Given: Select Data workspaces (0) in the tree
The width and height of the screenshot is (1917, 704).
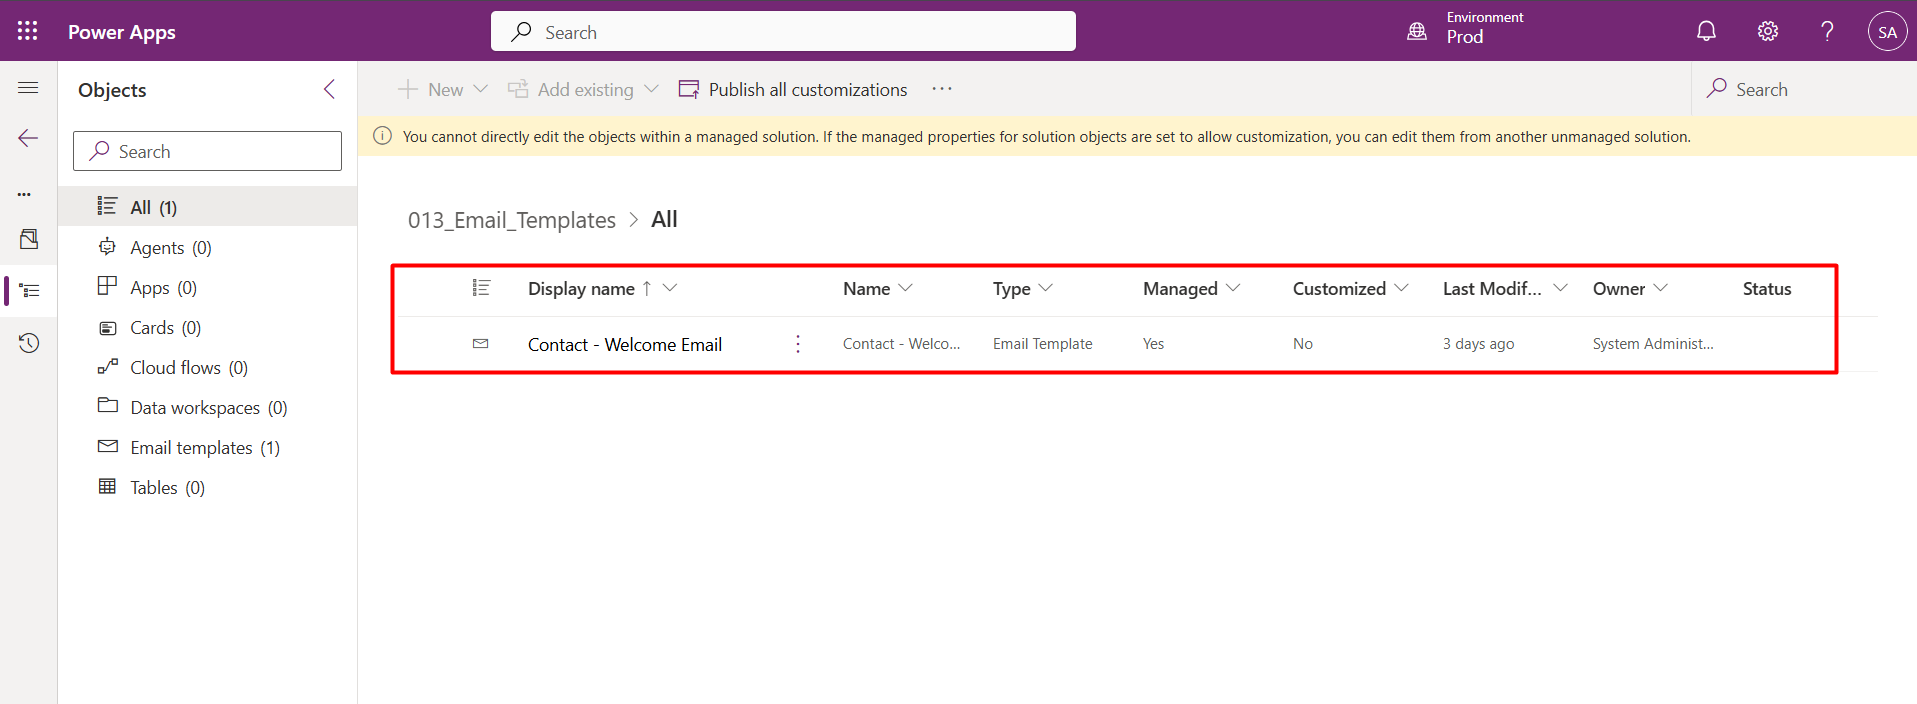Looking at the screenshot, I should point(207,407).
